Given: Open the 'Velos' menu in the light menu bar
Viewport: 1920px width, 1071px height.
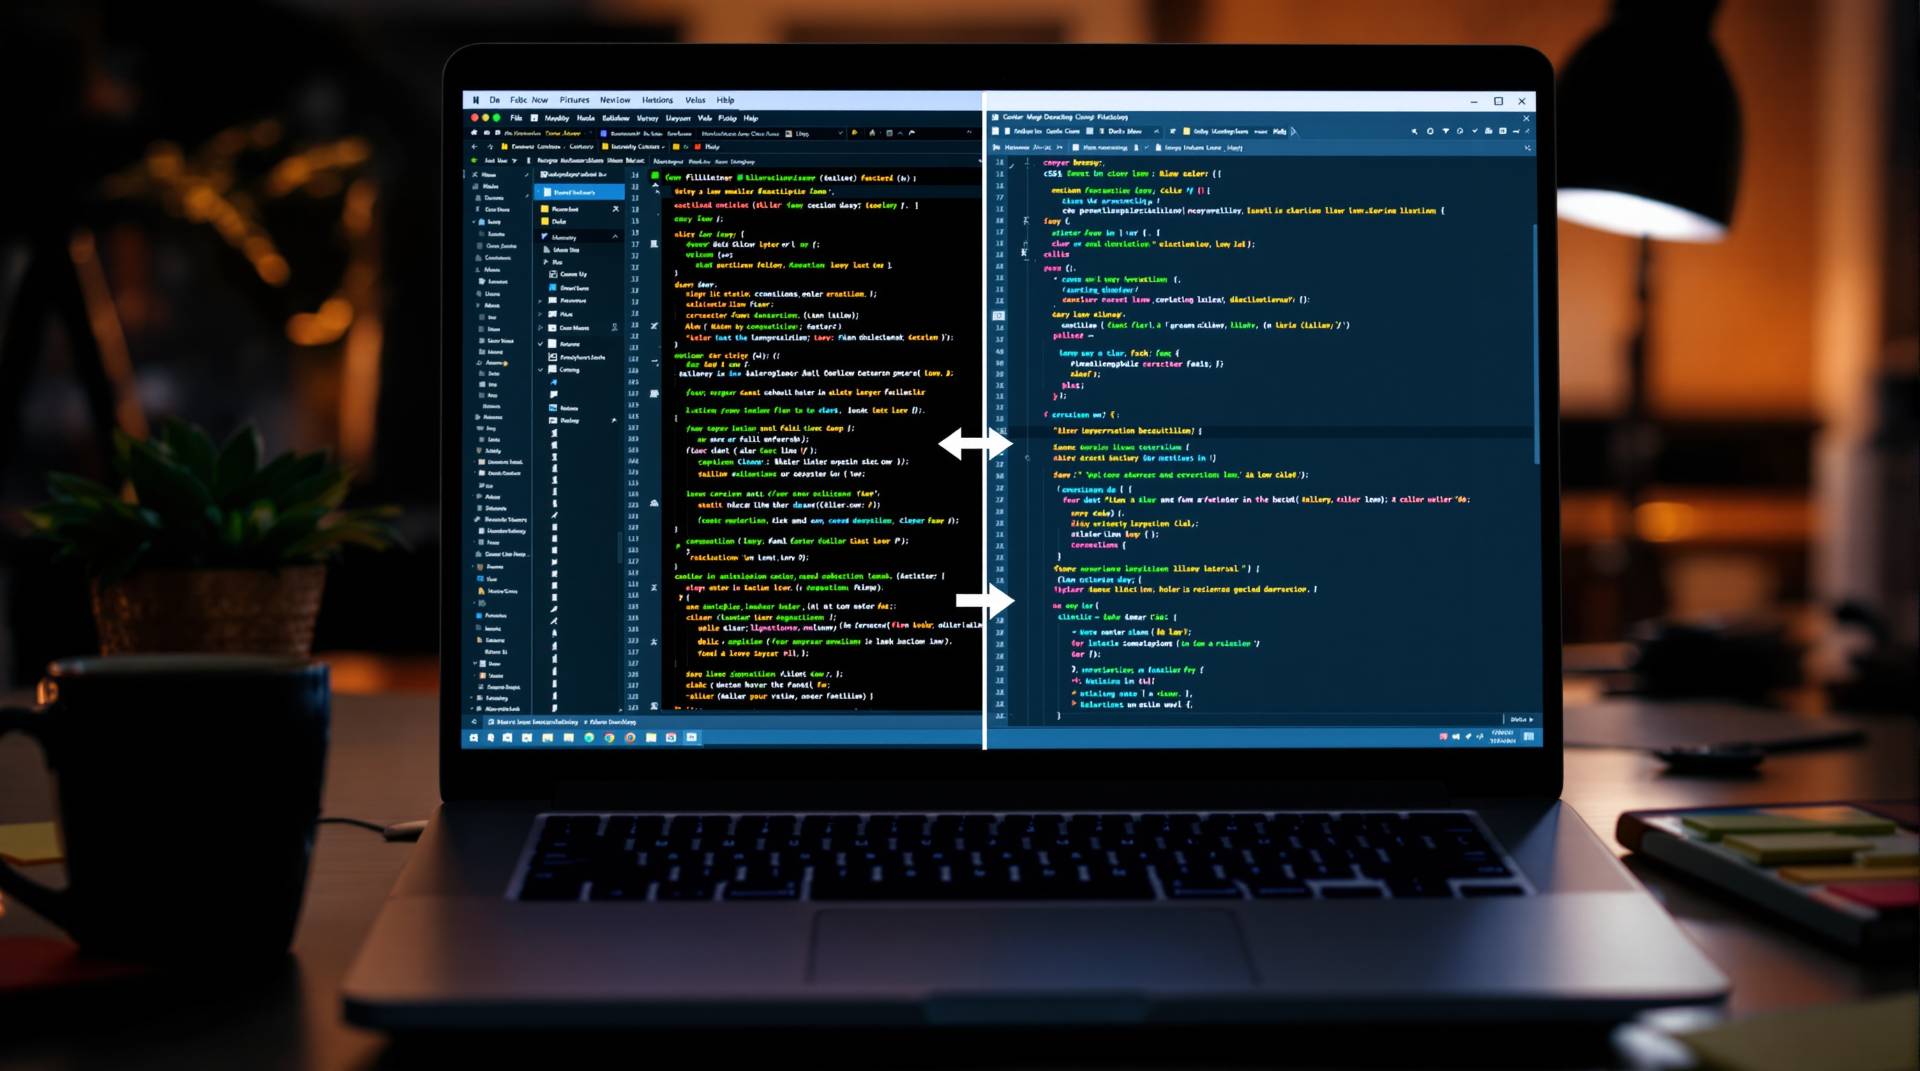Looking at the screenshot, I should point(695,100).
